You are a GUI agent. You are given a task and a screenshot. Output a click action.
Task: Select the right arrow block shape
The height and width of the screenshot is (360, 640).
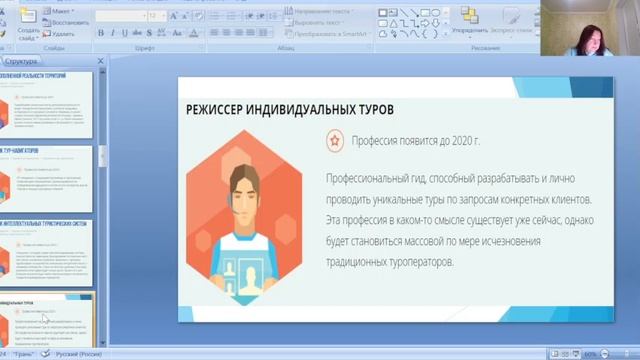click(425, 24)
